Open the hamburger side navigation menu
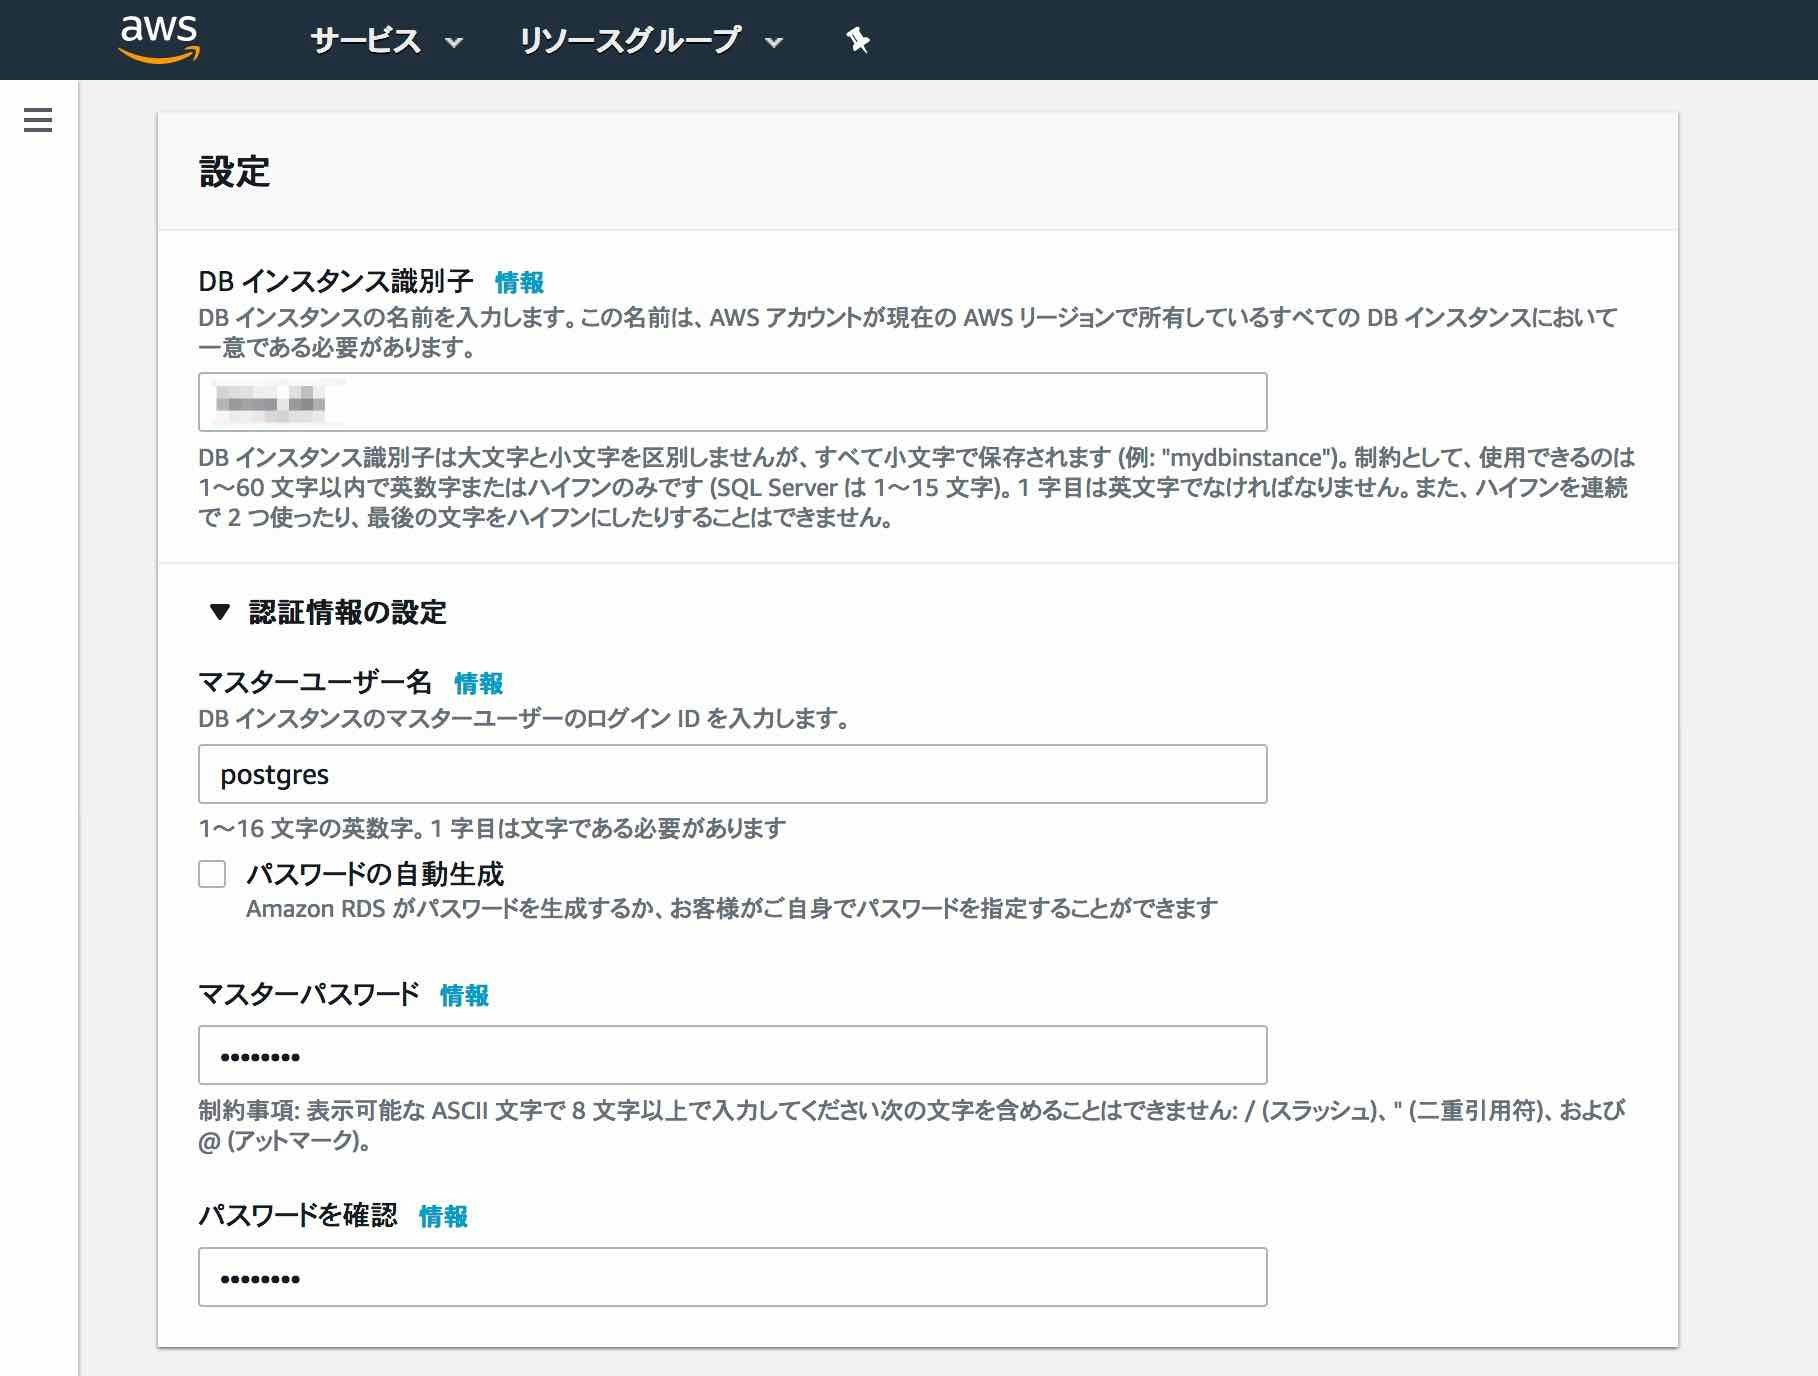The image size is (1818, 1376). click(38, 120)
